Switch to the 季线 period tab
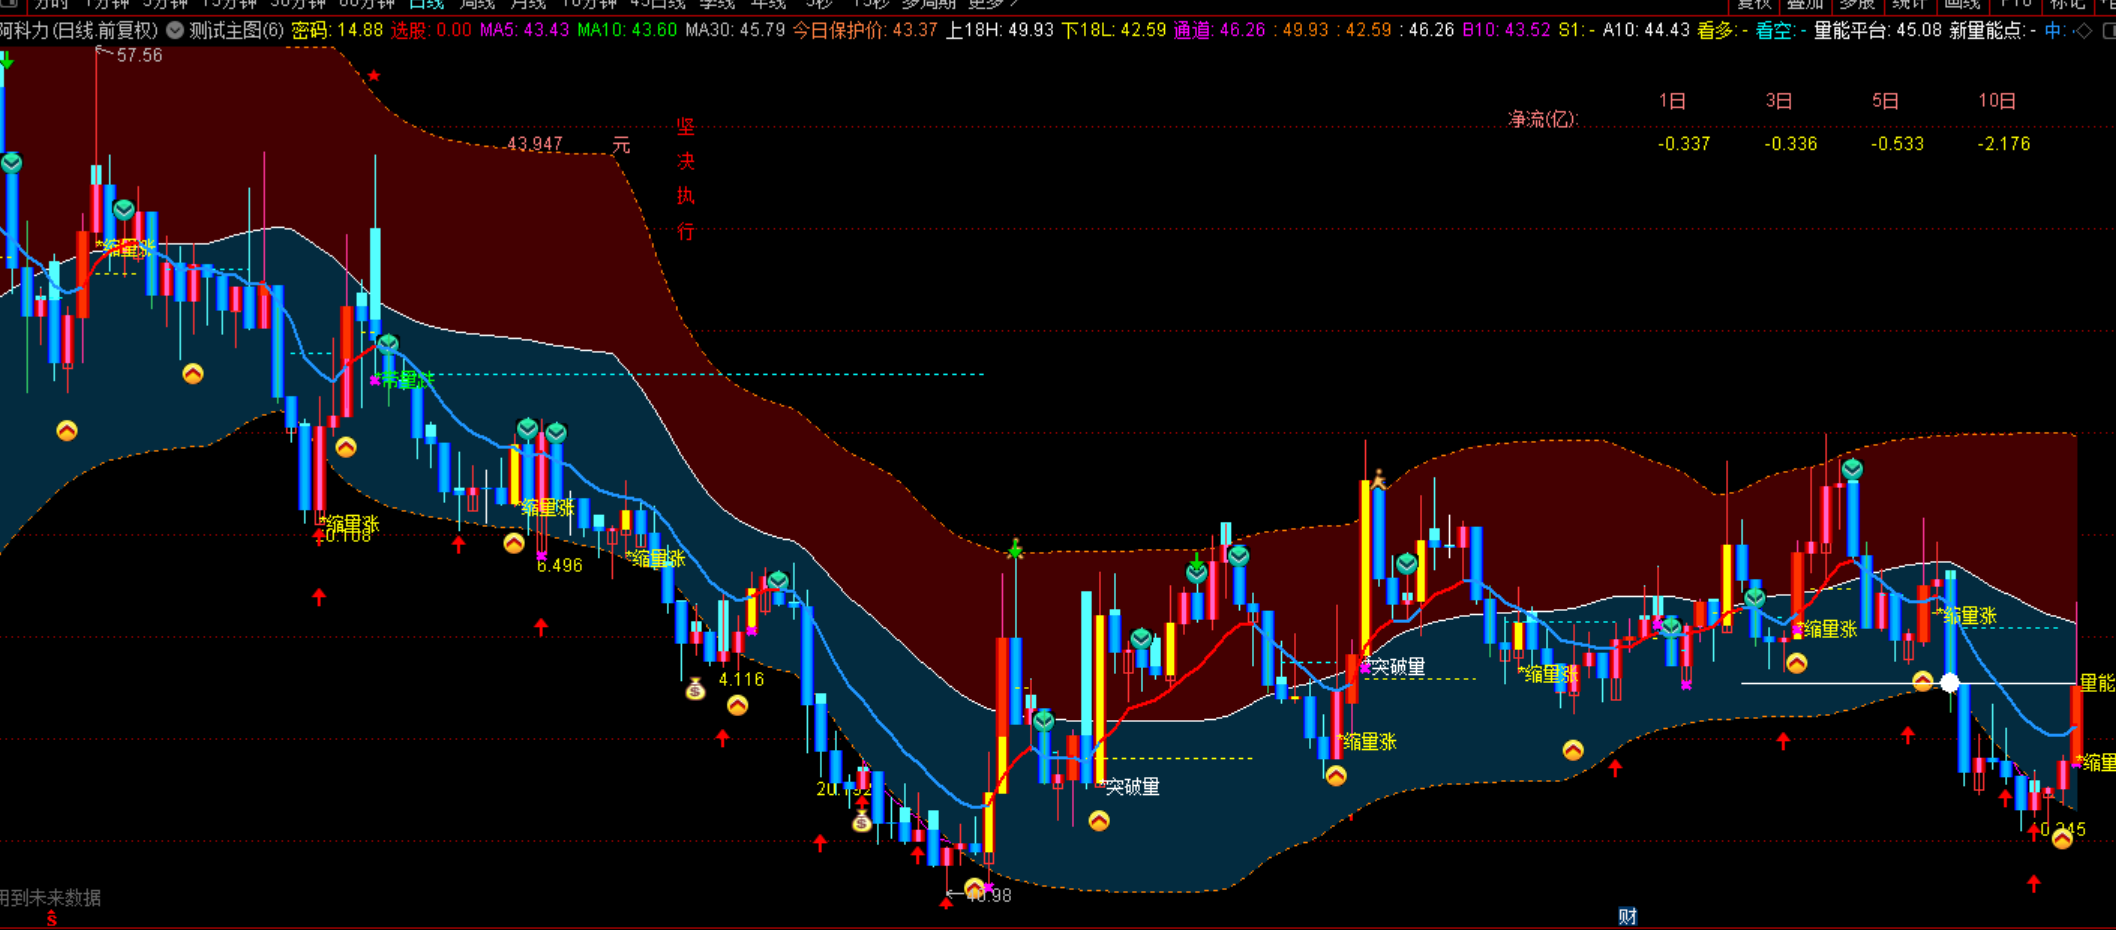The height and width of the screenshot is (930, 2116). tap(717, 5)
